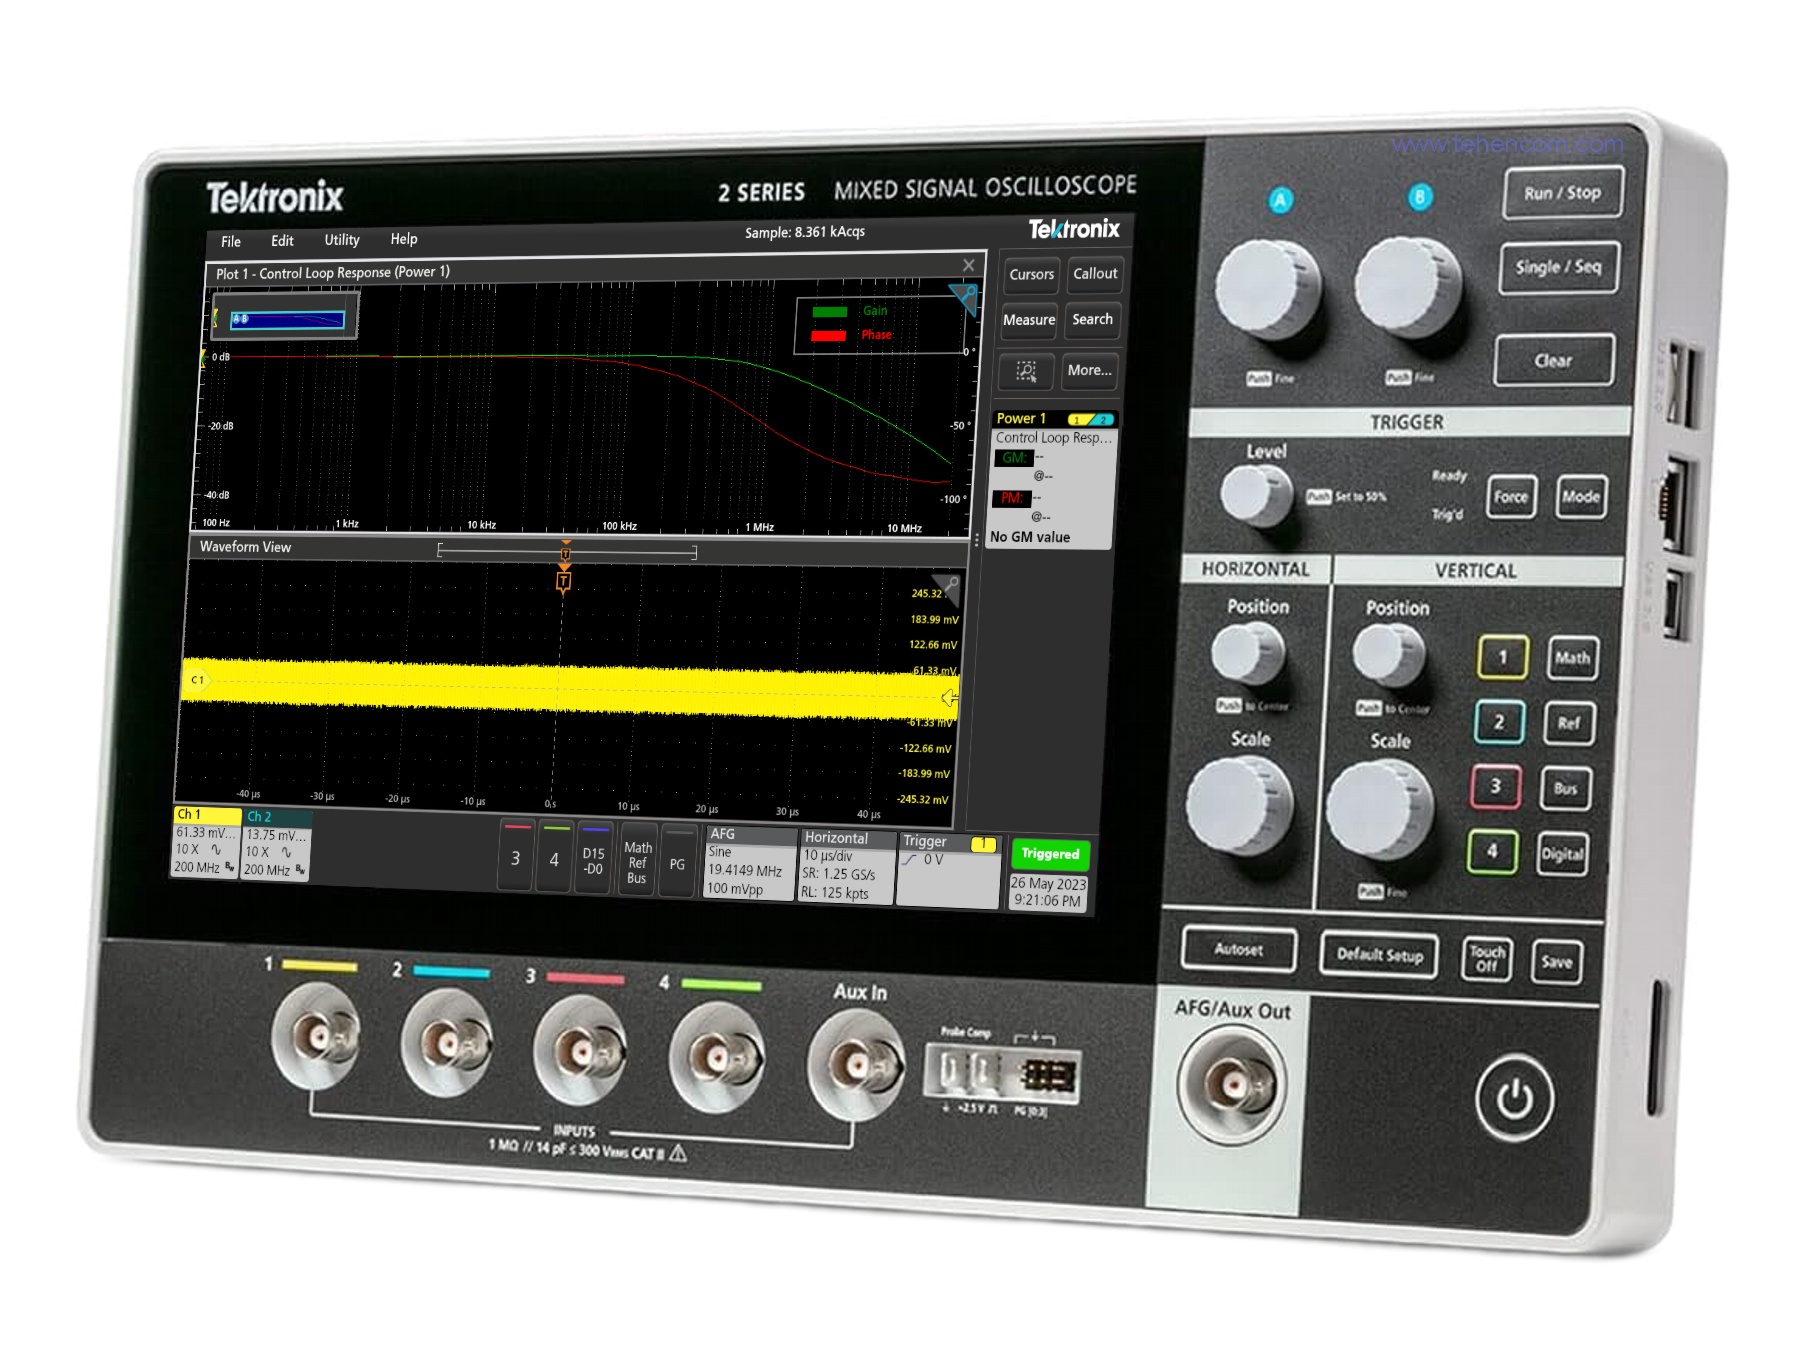Click the trigger position T marker
The width and height of the screenshot is (1800, 1350).
coord(564,580)
